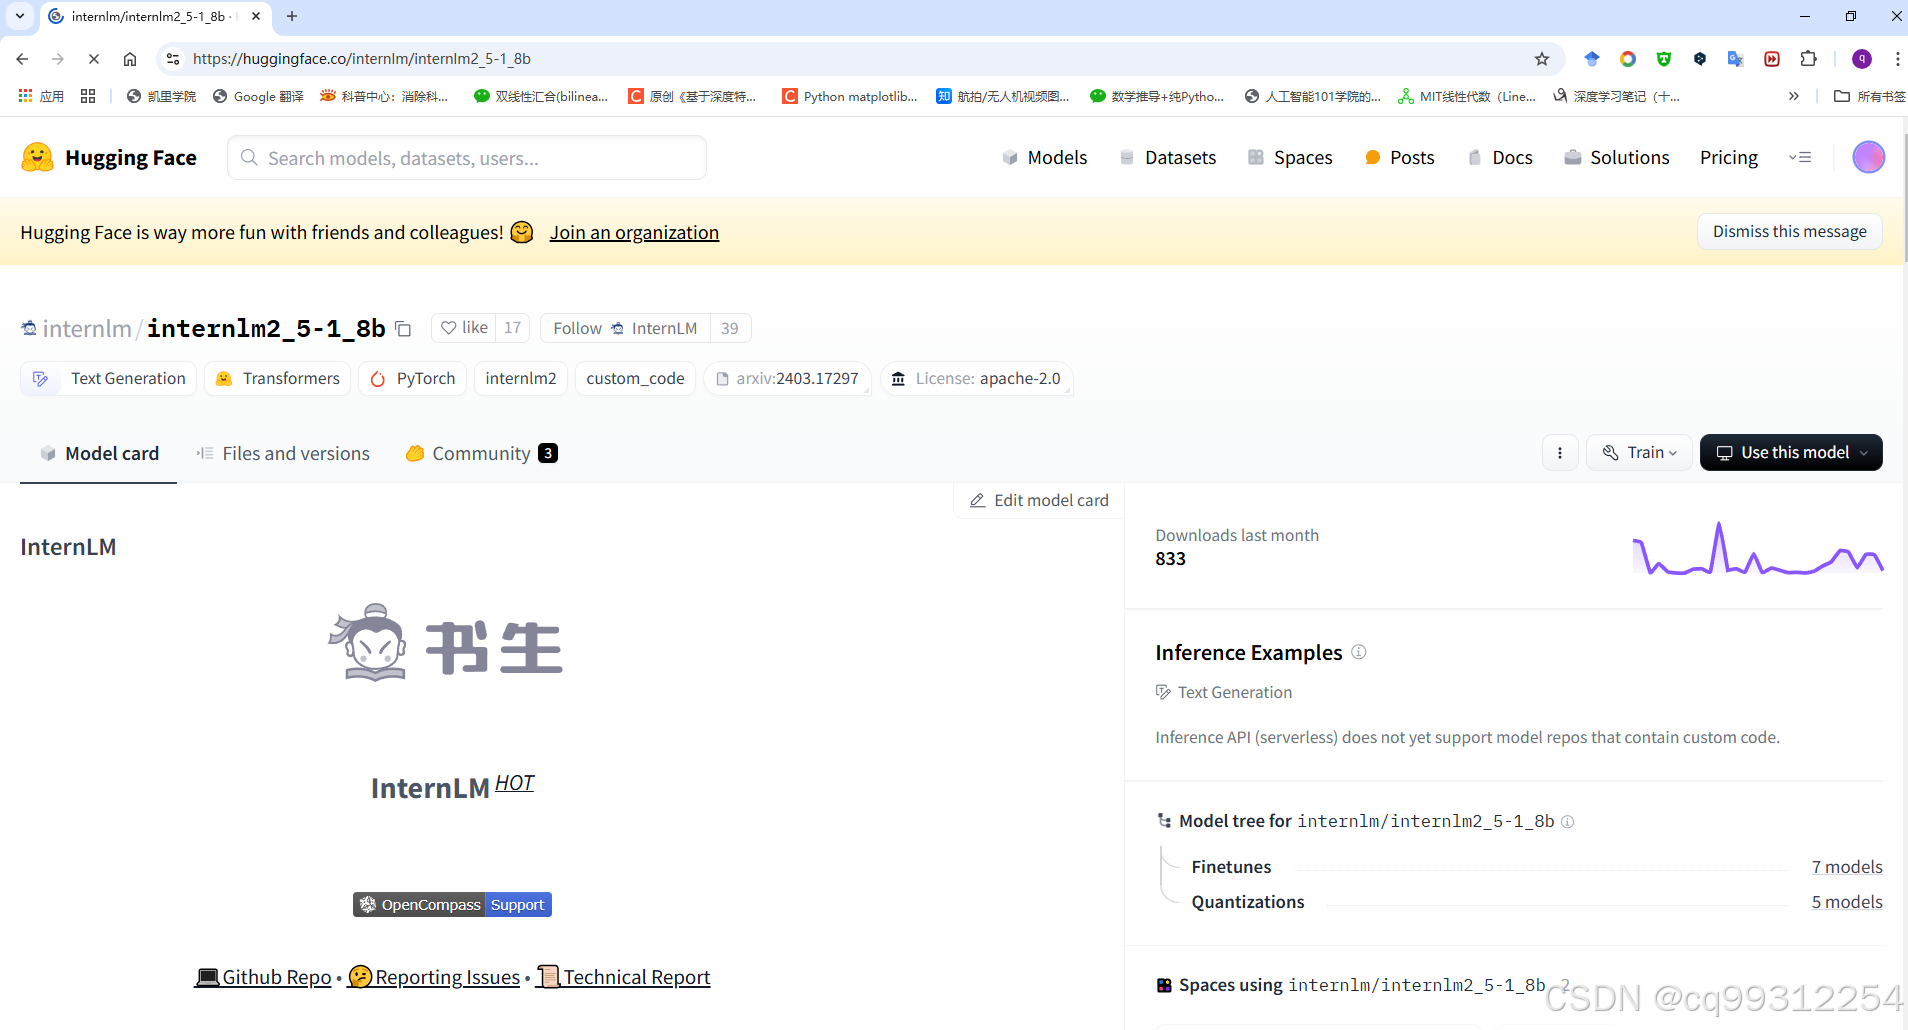View 7 models finetunes

(1847, 867)
